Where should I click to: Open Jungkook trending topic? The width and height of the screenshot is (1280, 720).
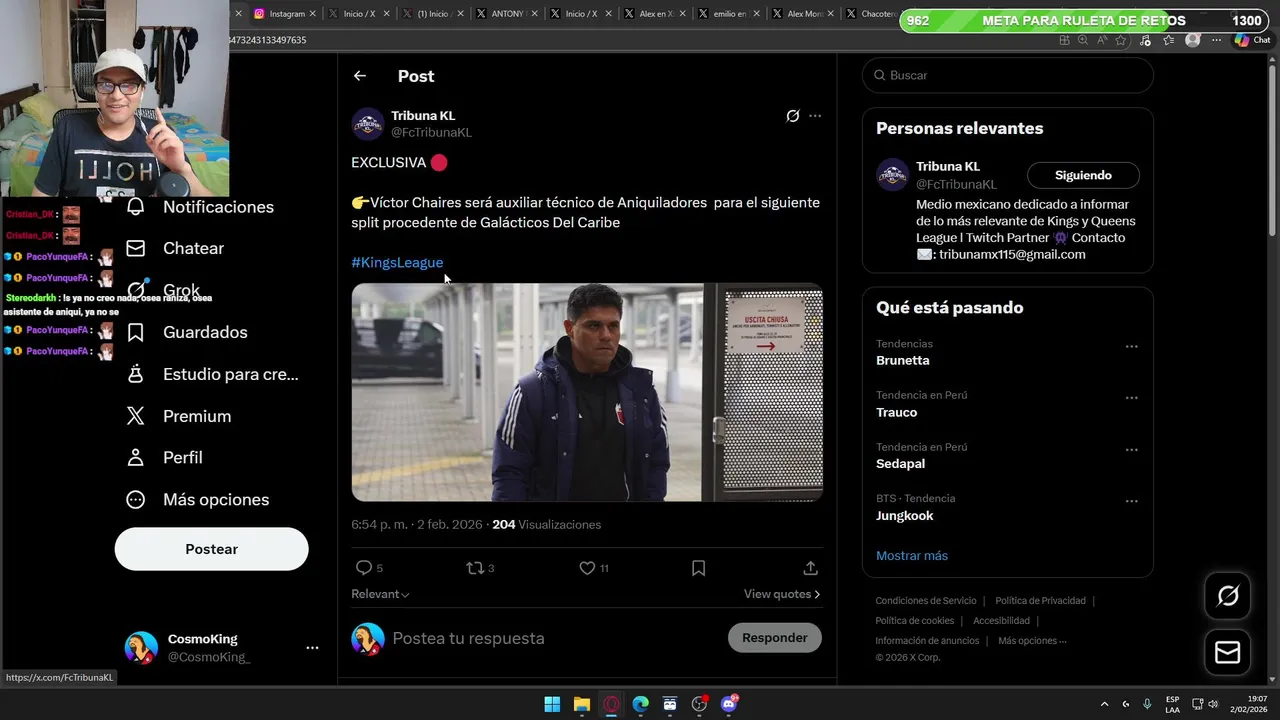pos(905,516)
